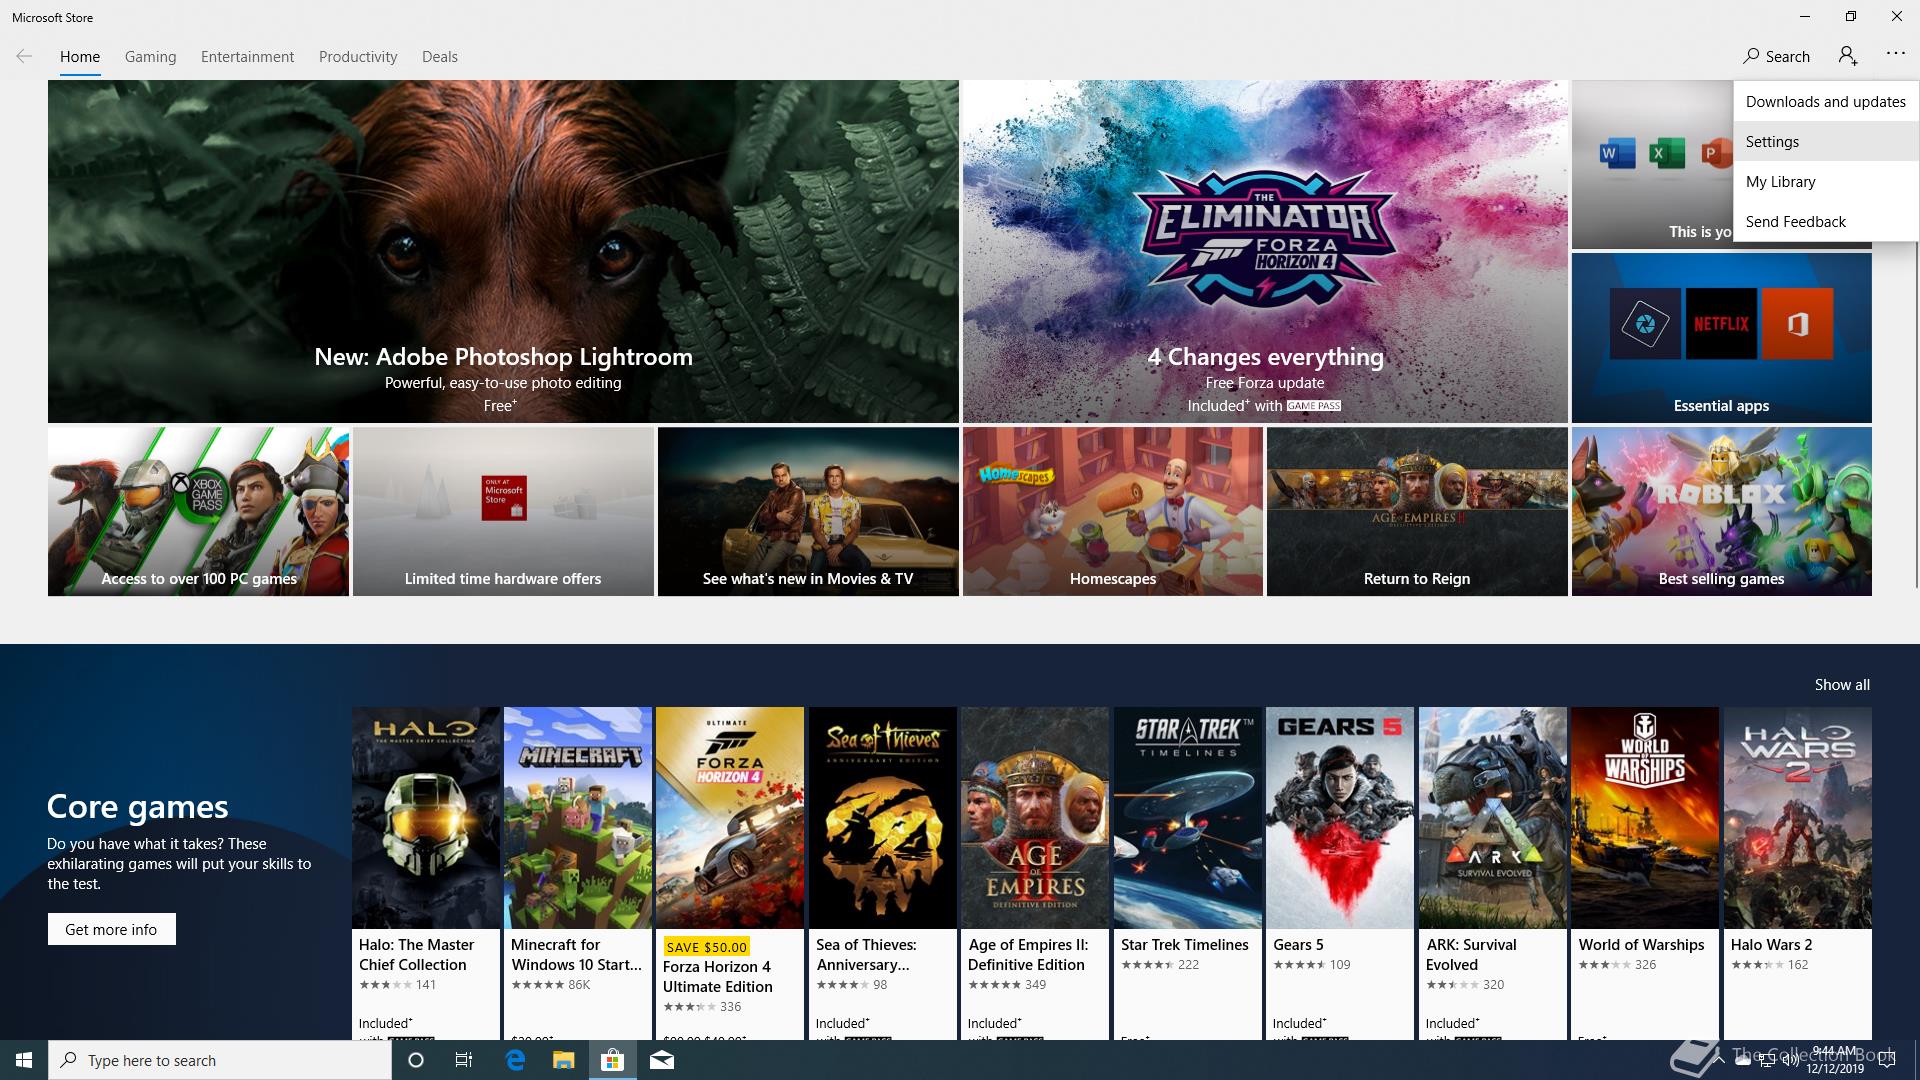1920x1080 pixels.
Task: Click the taskbar clock showing 12/12/2019
Action: click(x=1835, y=1060)
